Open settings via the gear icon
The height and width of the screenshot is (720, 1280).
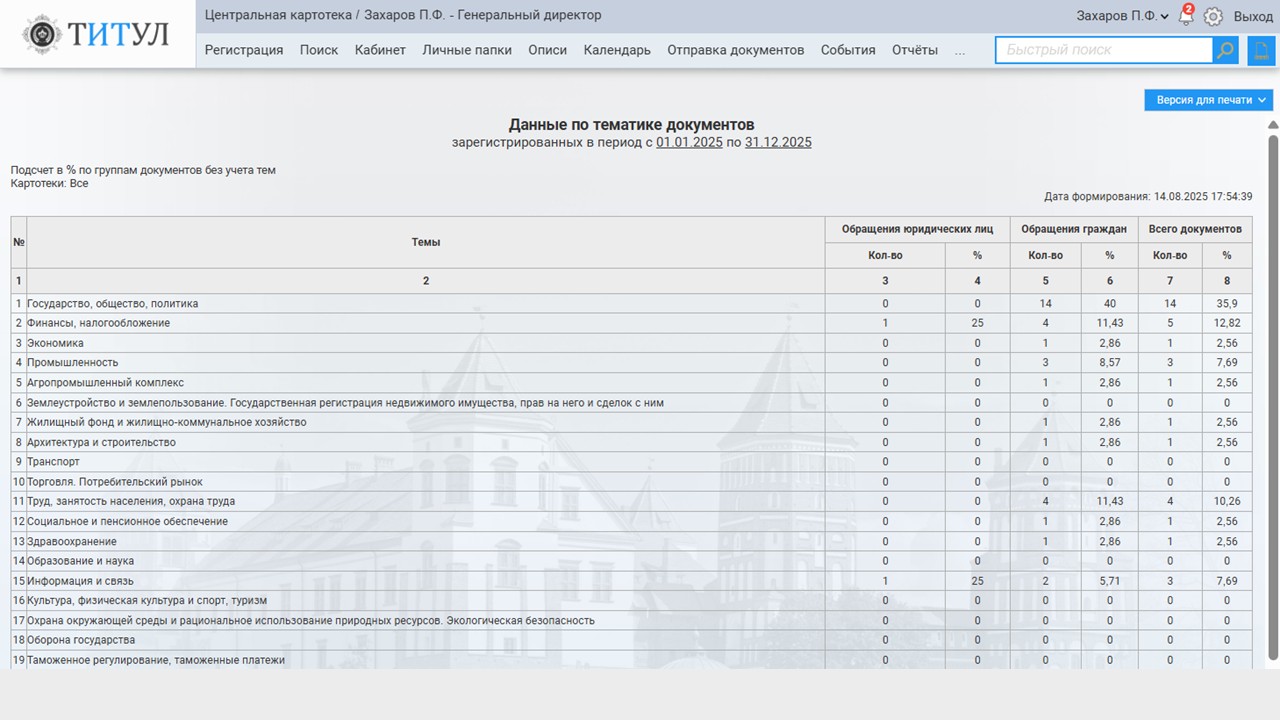coord(1213,16)
